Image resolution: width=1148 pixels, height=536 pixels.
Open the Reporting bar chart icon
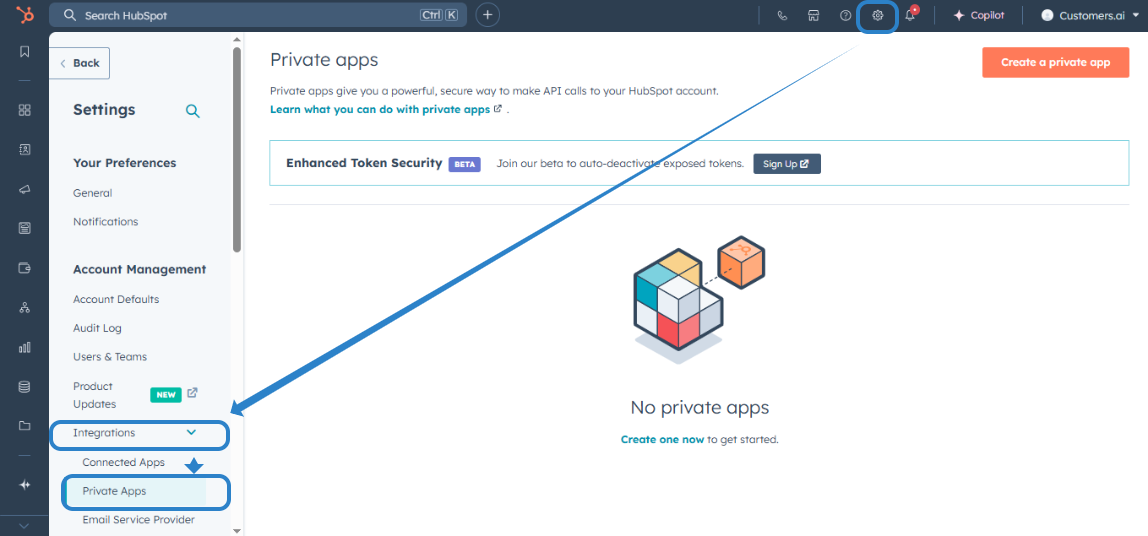(x=24, y=347)
